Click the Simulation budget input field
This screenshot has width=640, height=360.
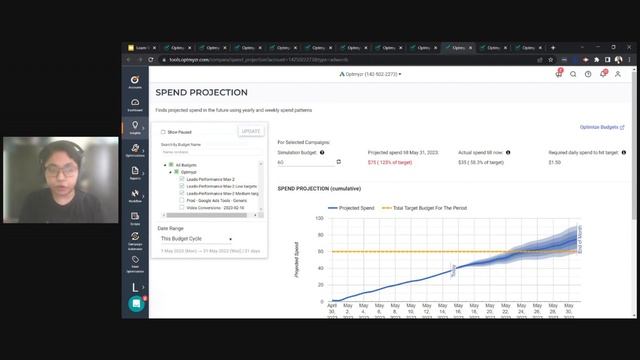click(306, 162)
